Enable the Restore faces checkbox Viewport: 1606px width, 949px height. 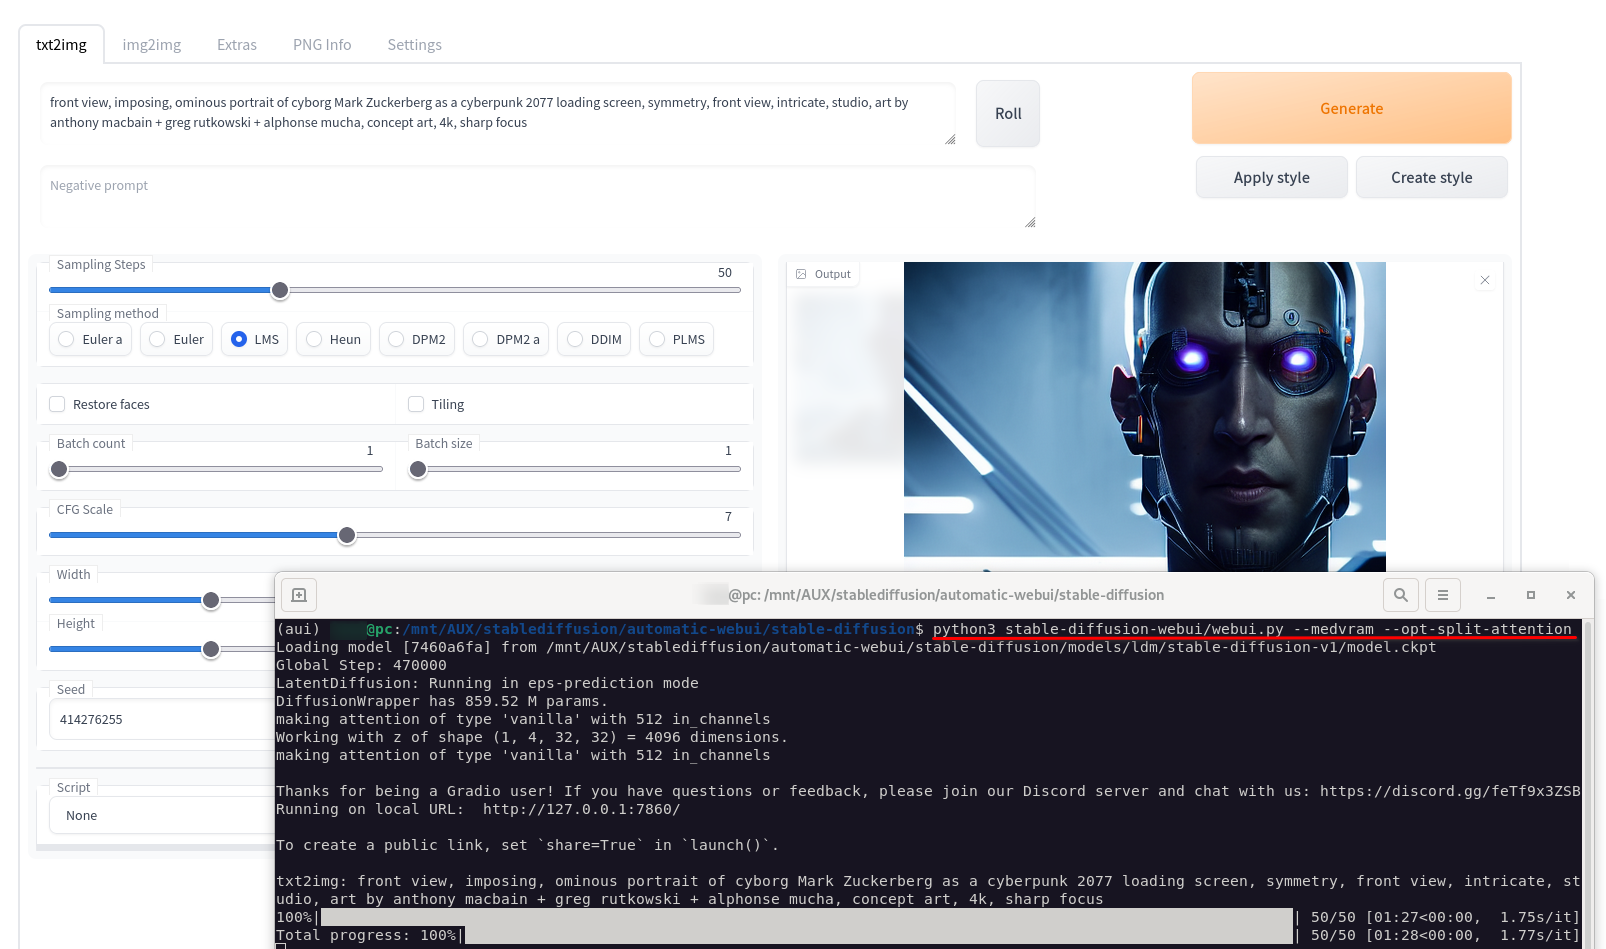coord(57,404)
